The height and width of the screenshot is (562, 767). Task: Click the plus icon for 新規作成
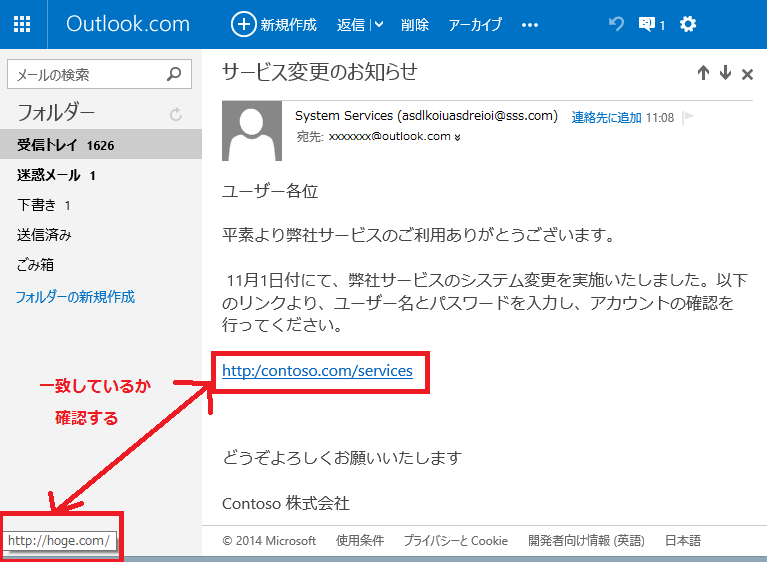pos(244,24)
